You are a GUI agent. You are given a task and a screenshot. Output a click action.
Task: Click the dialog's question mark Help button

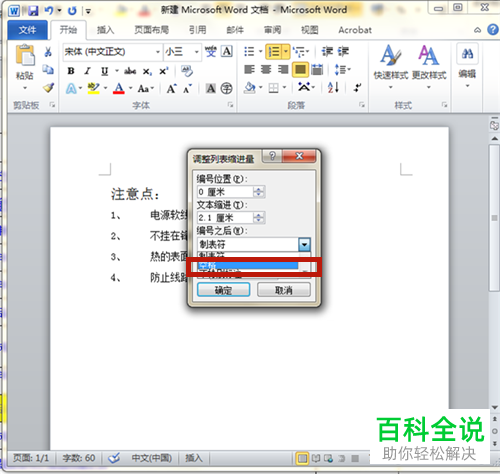(272, 156)
